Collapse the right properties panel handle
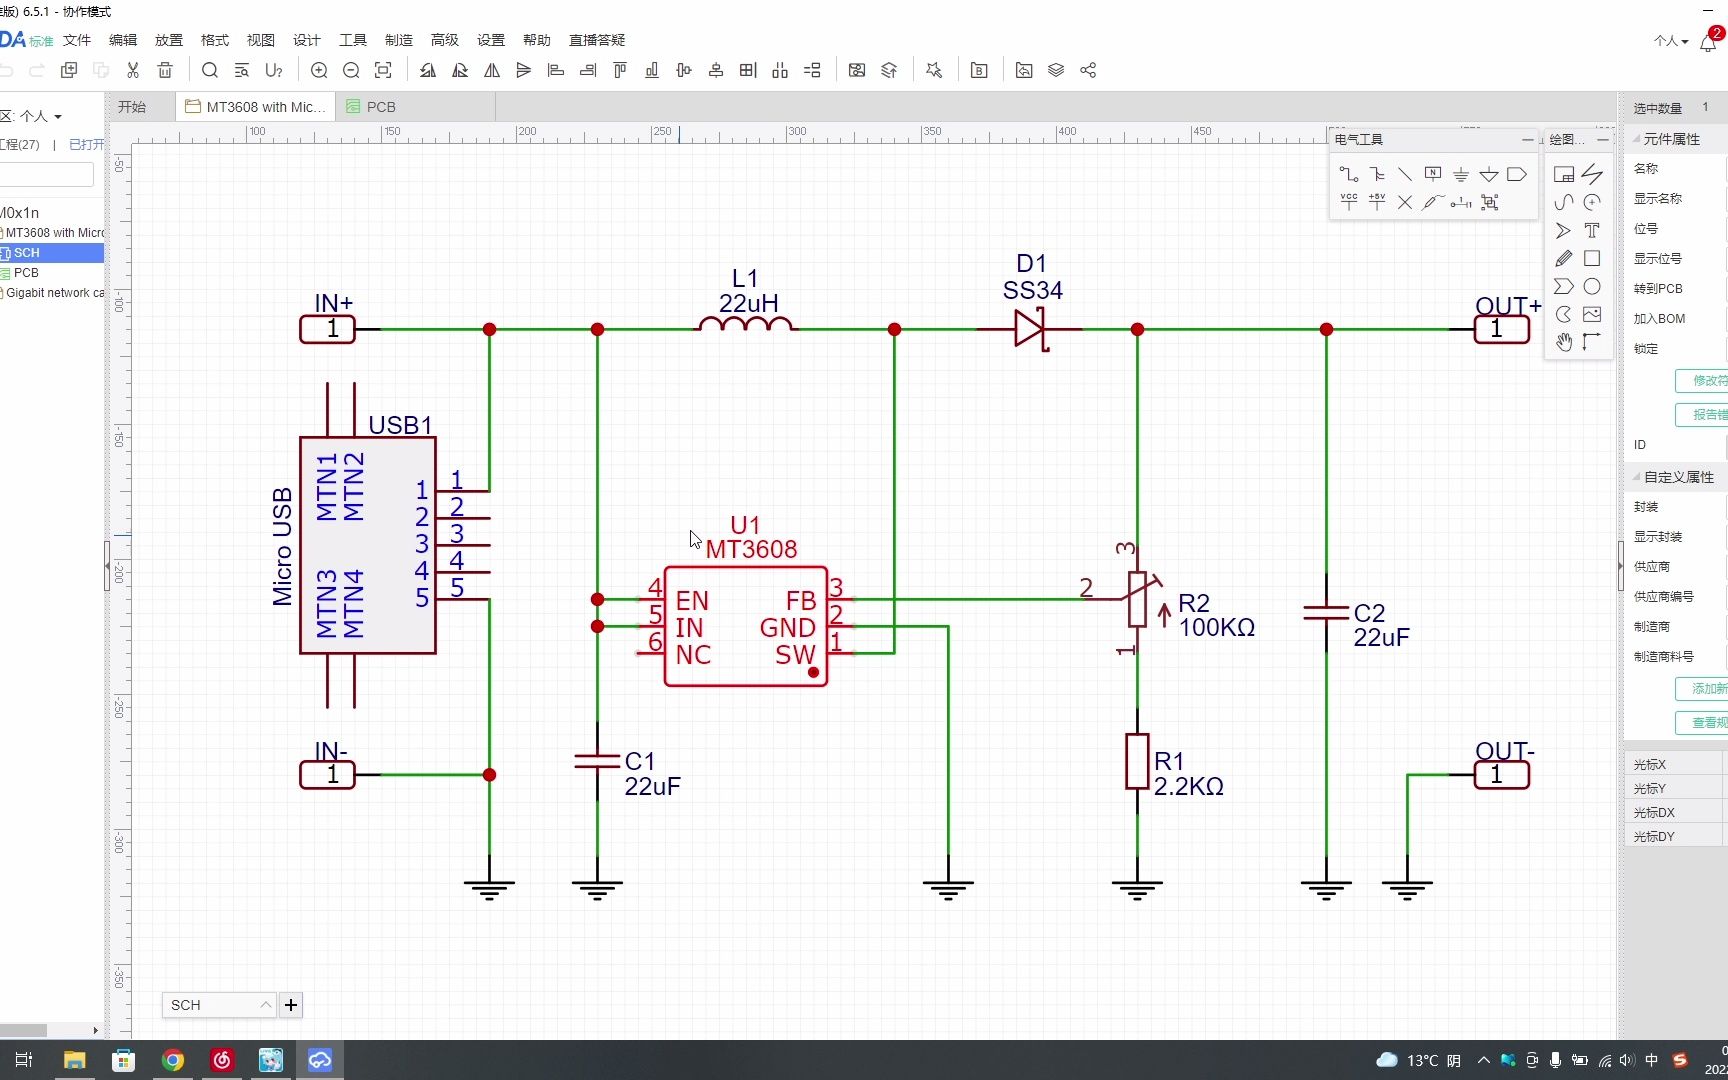Image resolution: width=1728 pixels, height=1080 pixels. 1620,566
